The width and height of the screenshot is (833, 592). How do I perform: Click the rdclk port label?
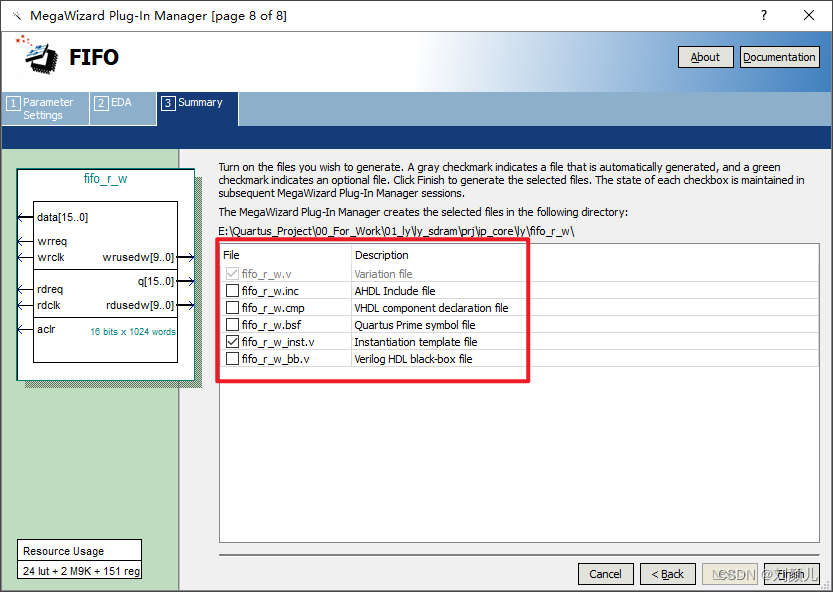pos(49,305)
